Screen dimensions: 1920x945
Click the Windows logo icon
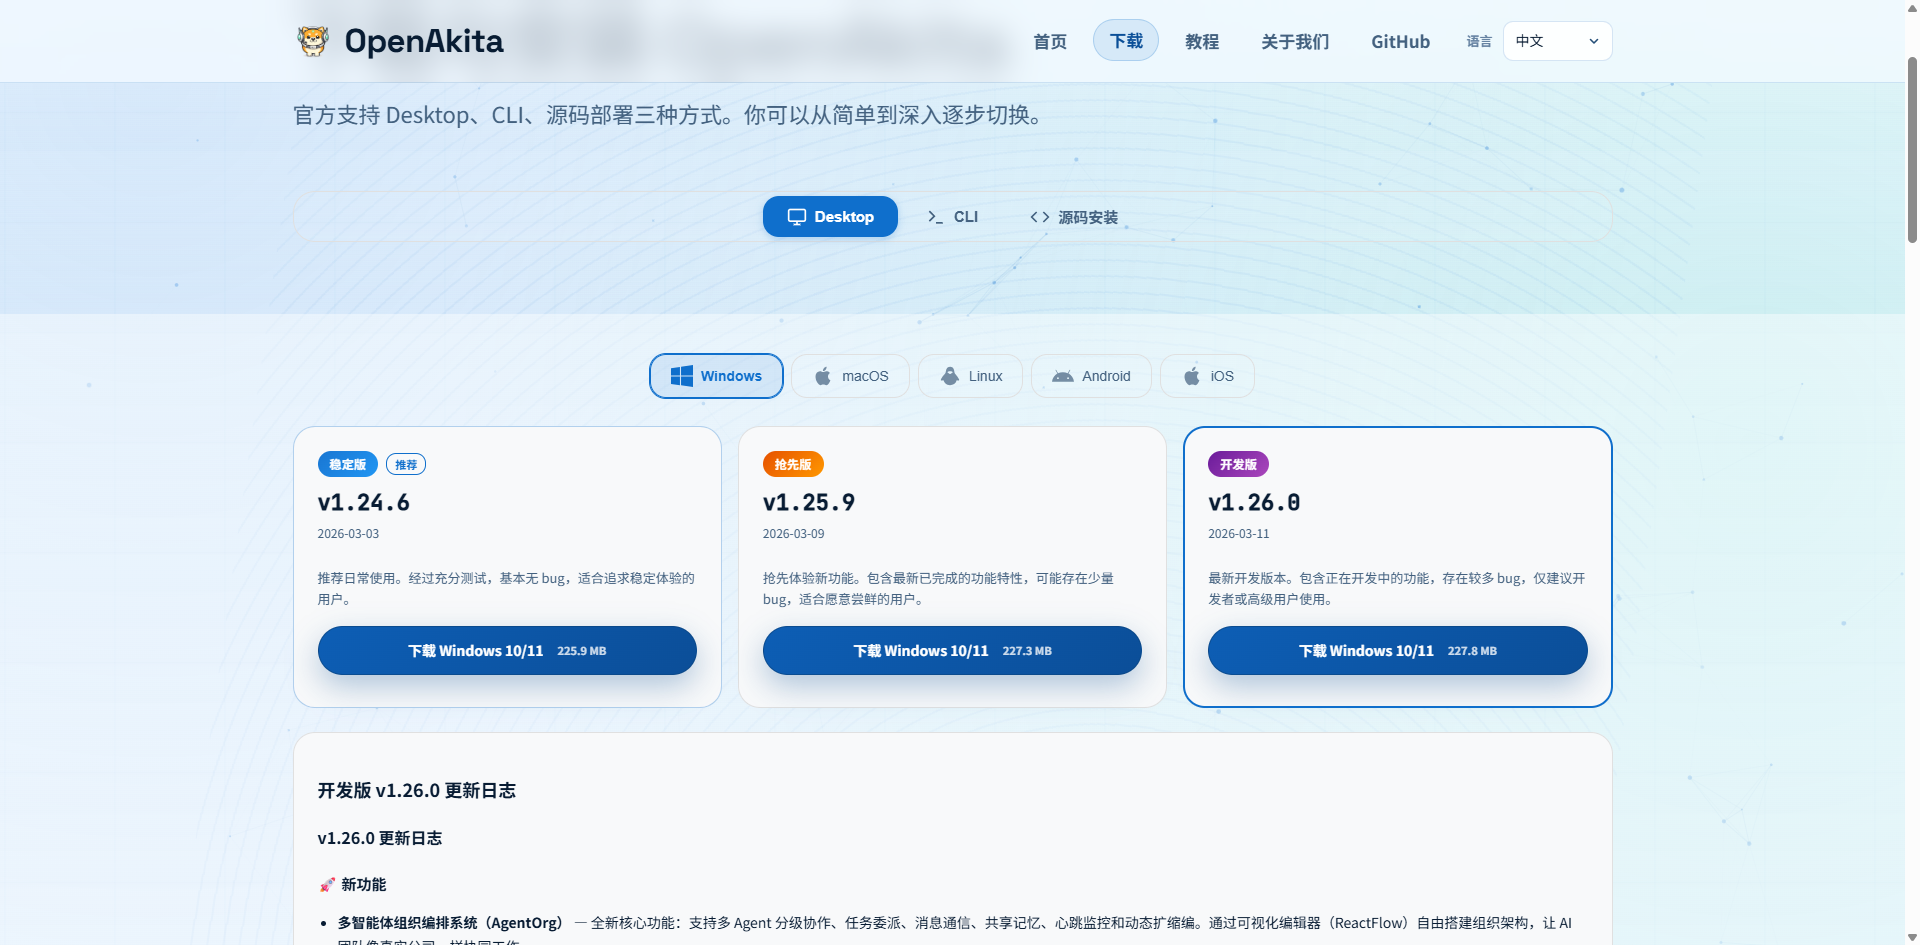(x=682, y=376)
